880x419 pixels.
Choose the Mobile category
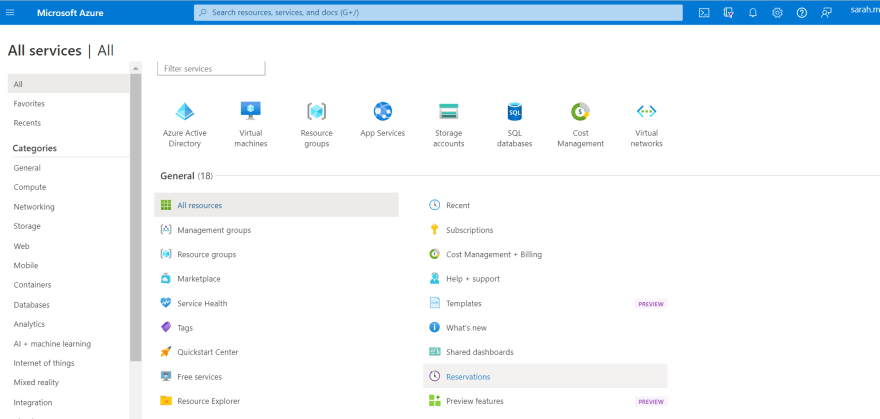tap(26, 266)
